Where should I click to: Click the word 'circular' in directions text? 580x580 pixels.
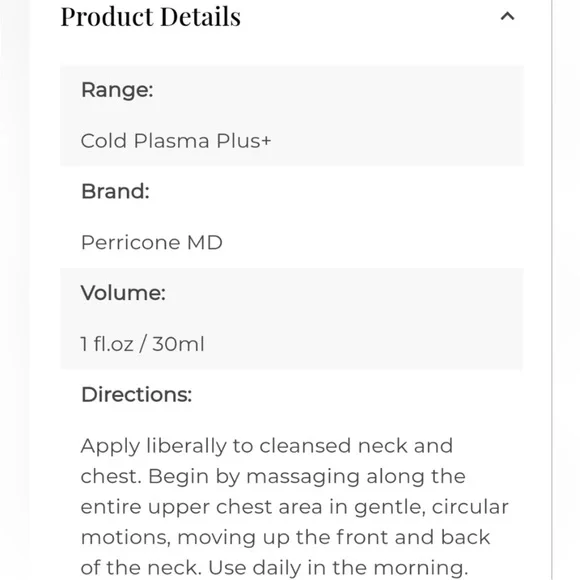click(x=470, y=507)
